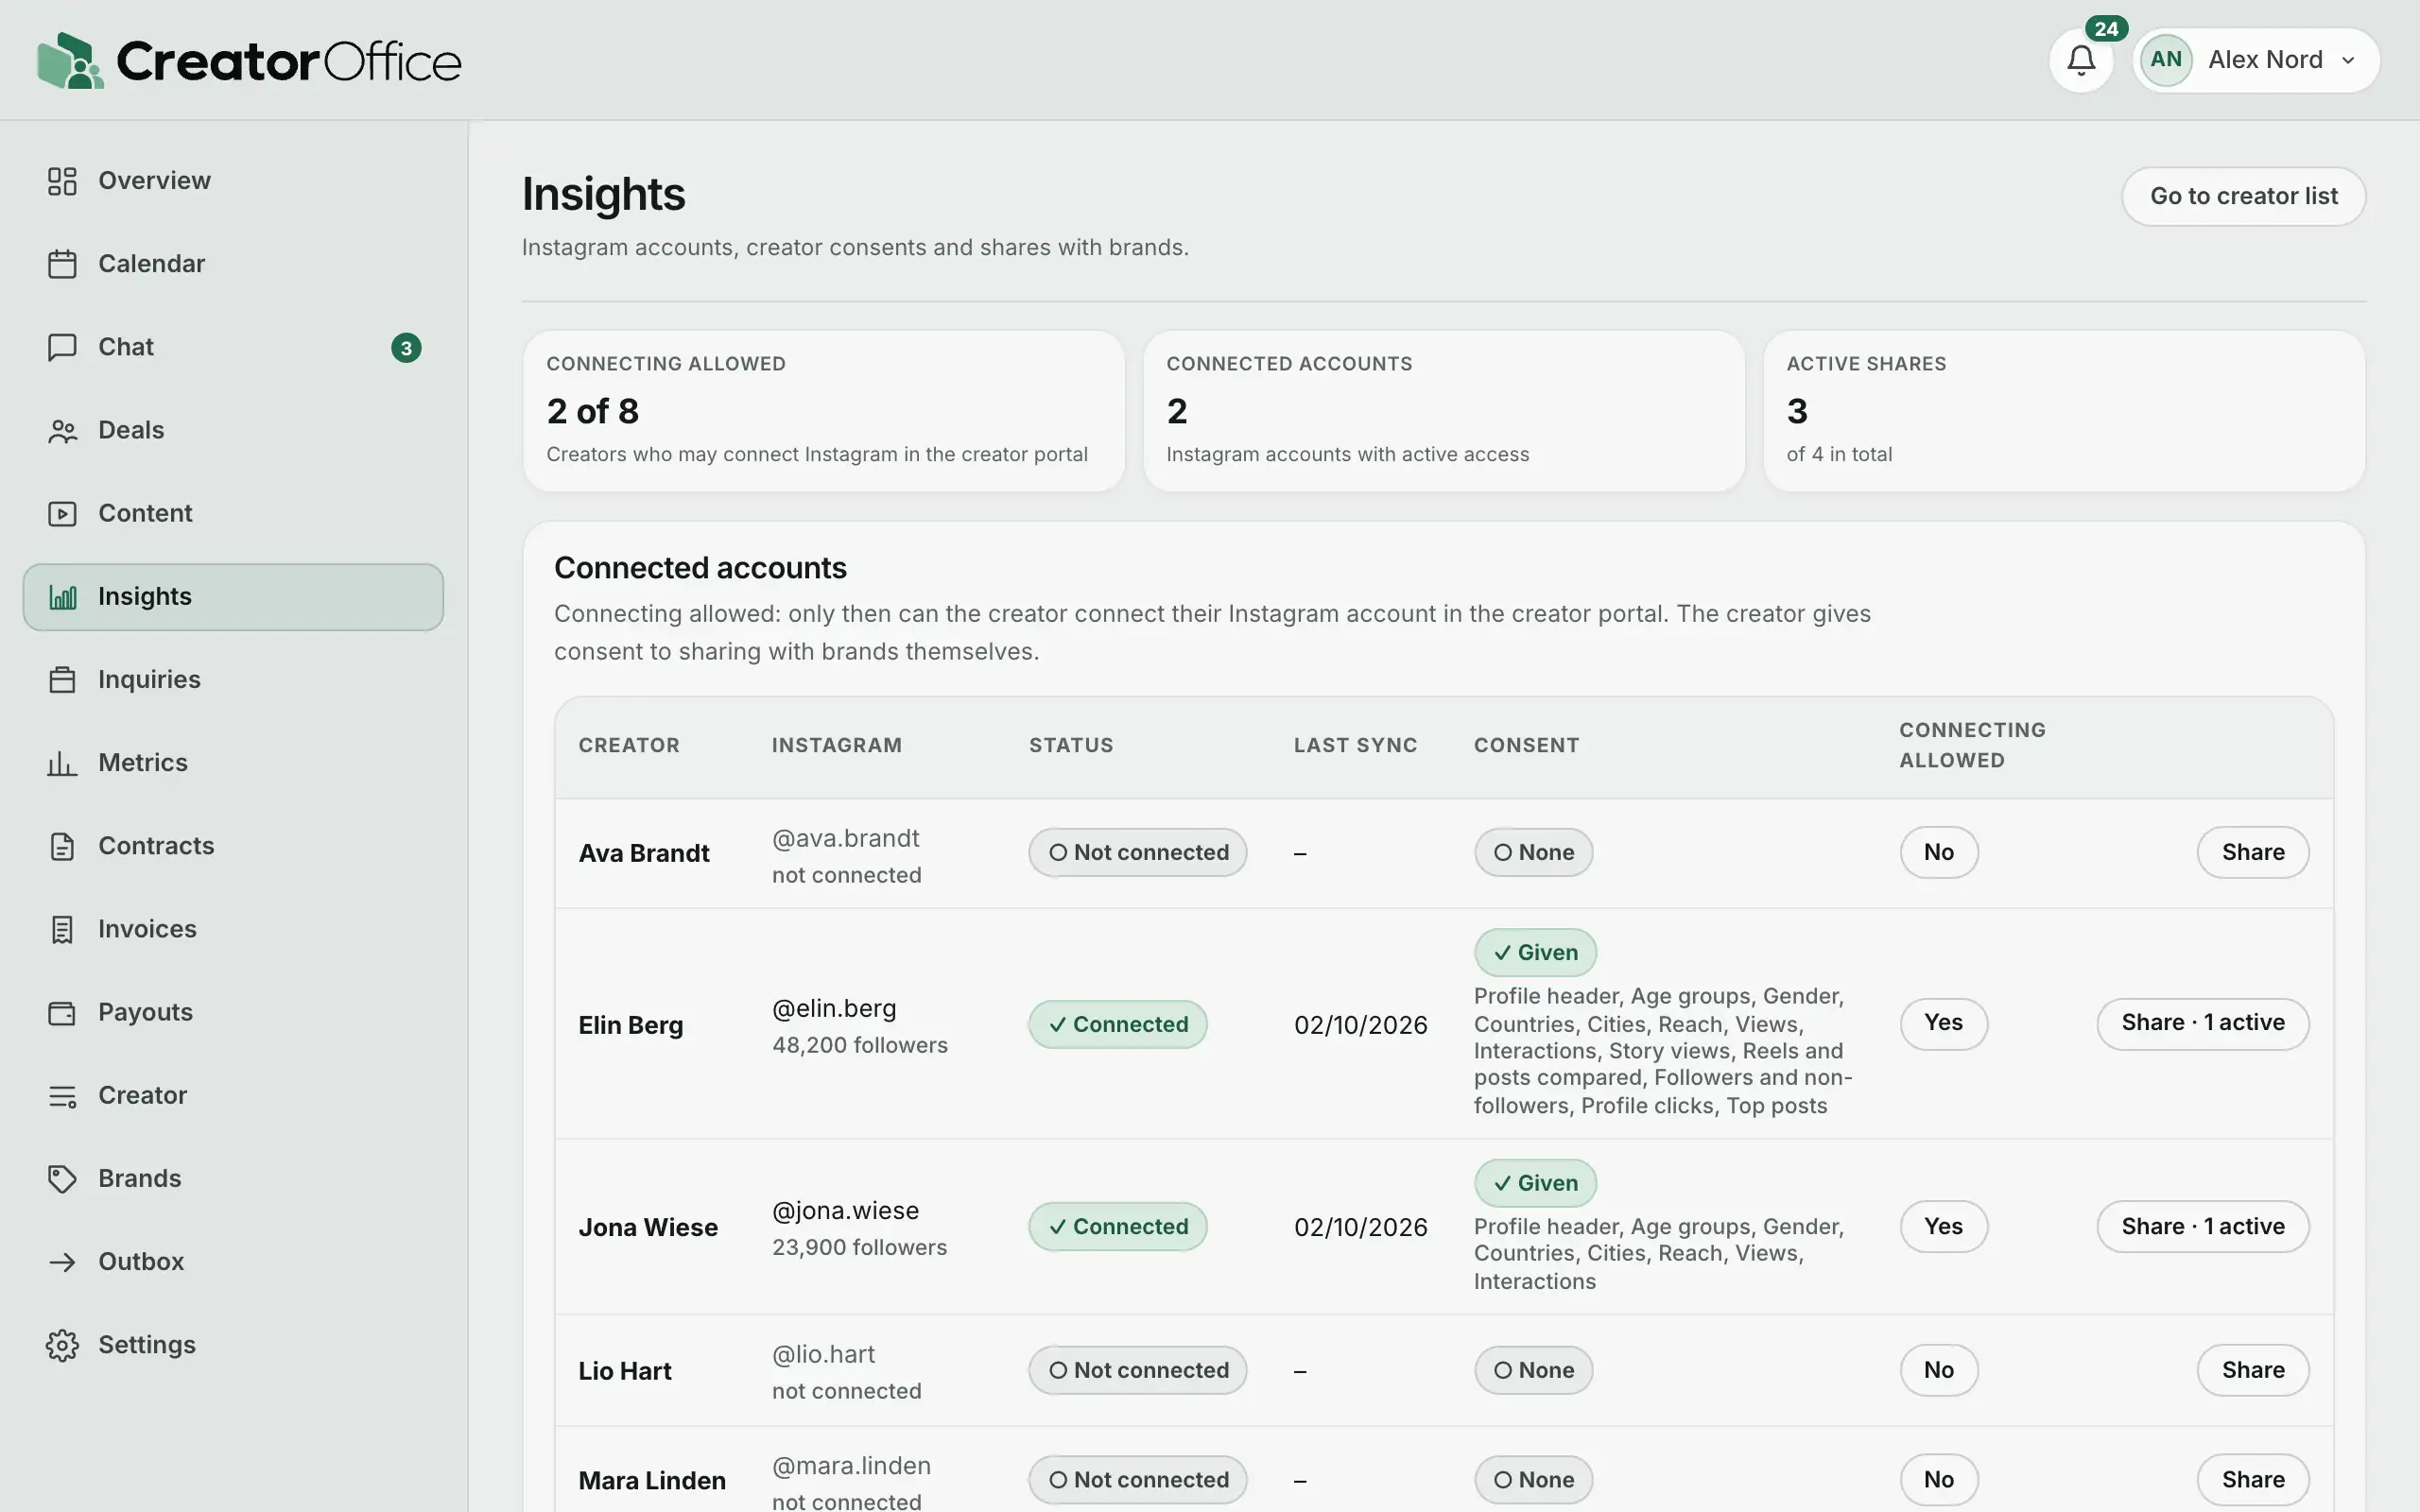
Task: Open Share · 1 active for Jona Wiese
Action: (x=2202, y=1226)
